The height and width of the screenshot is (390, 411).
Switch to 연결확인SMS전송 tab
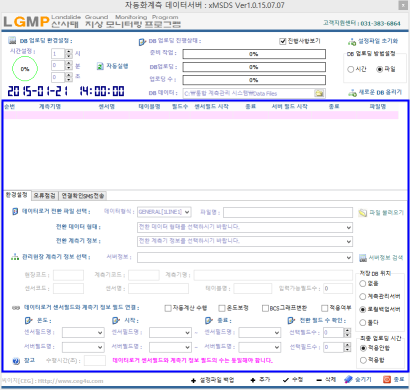(x=83, y=196)
